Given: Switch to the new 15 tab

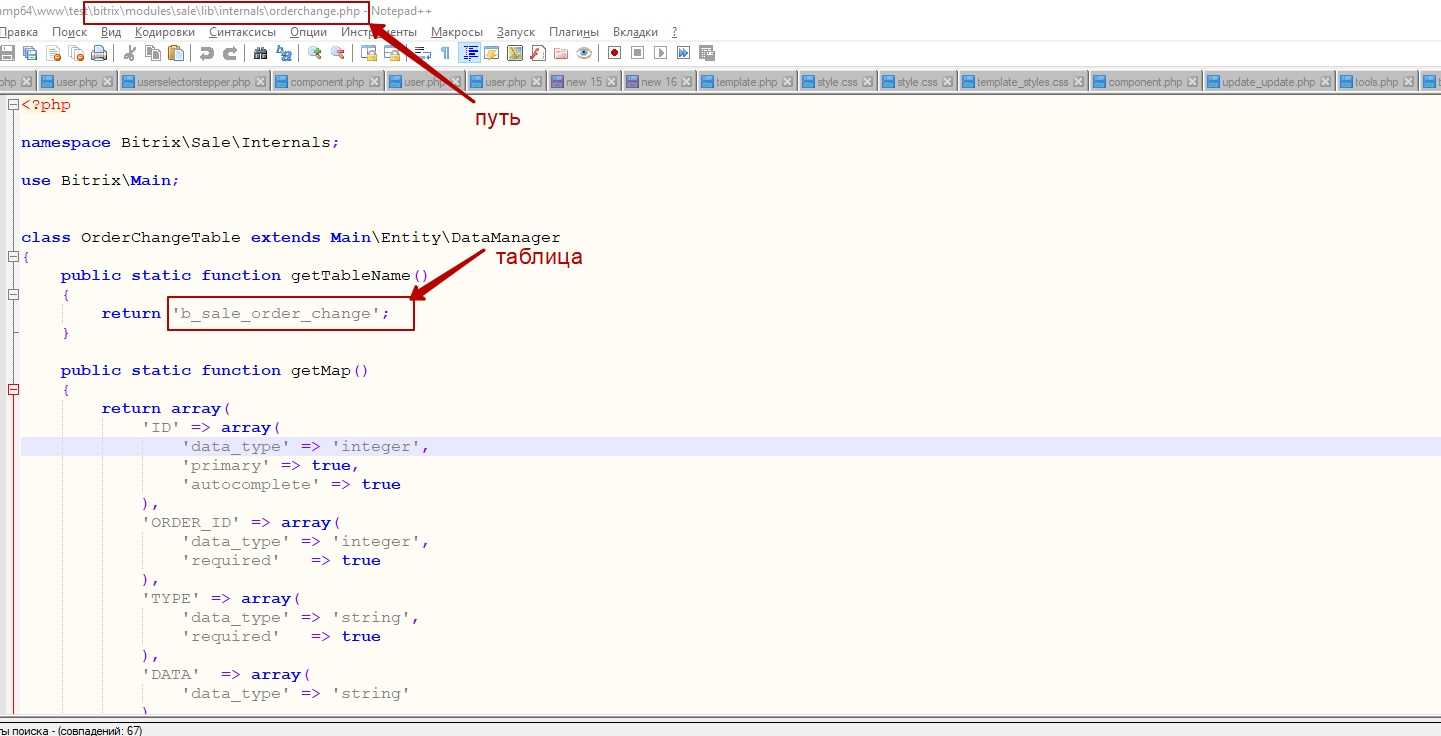Looking at the screenshot, I should click(x=584, y=82).
